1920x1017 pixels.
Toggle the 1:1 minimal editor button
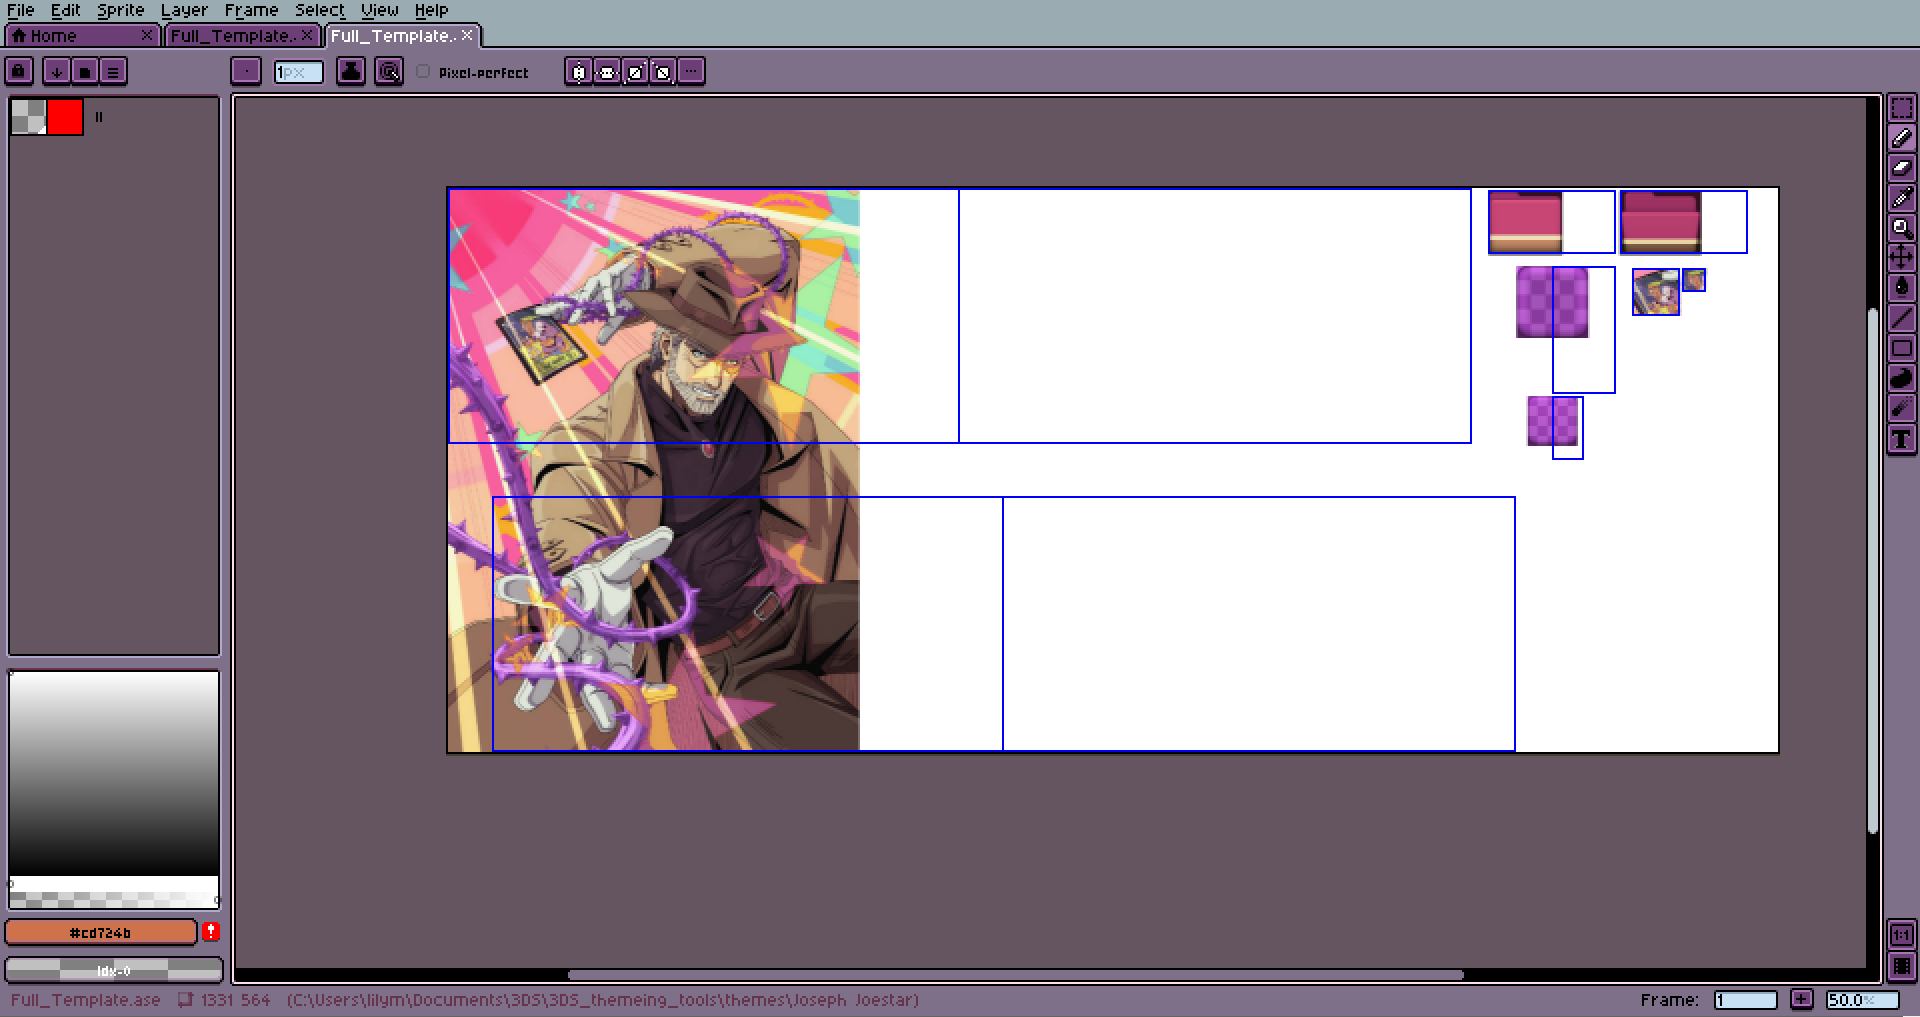pyautogui.click(x=1901, y=935)
